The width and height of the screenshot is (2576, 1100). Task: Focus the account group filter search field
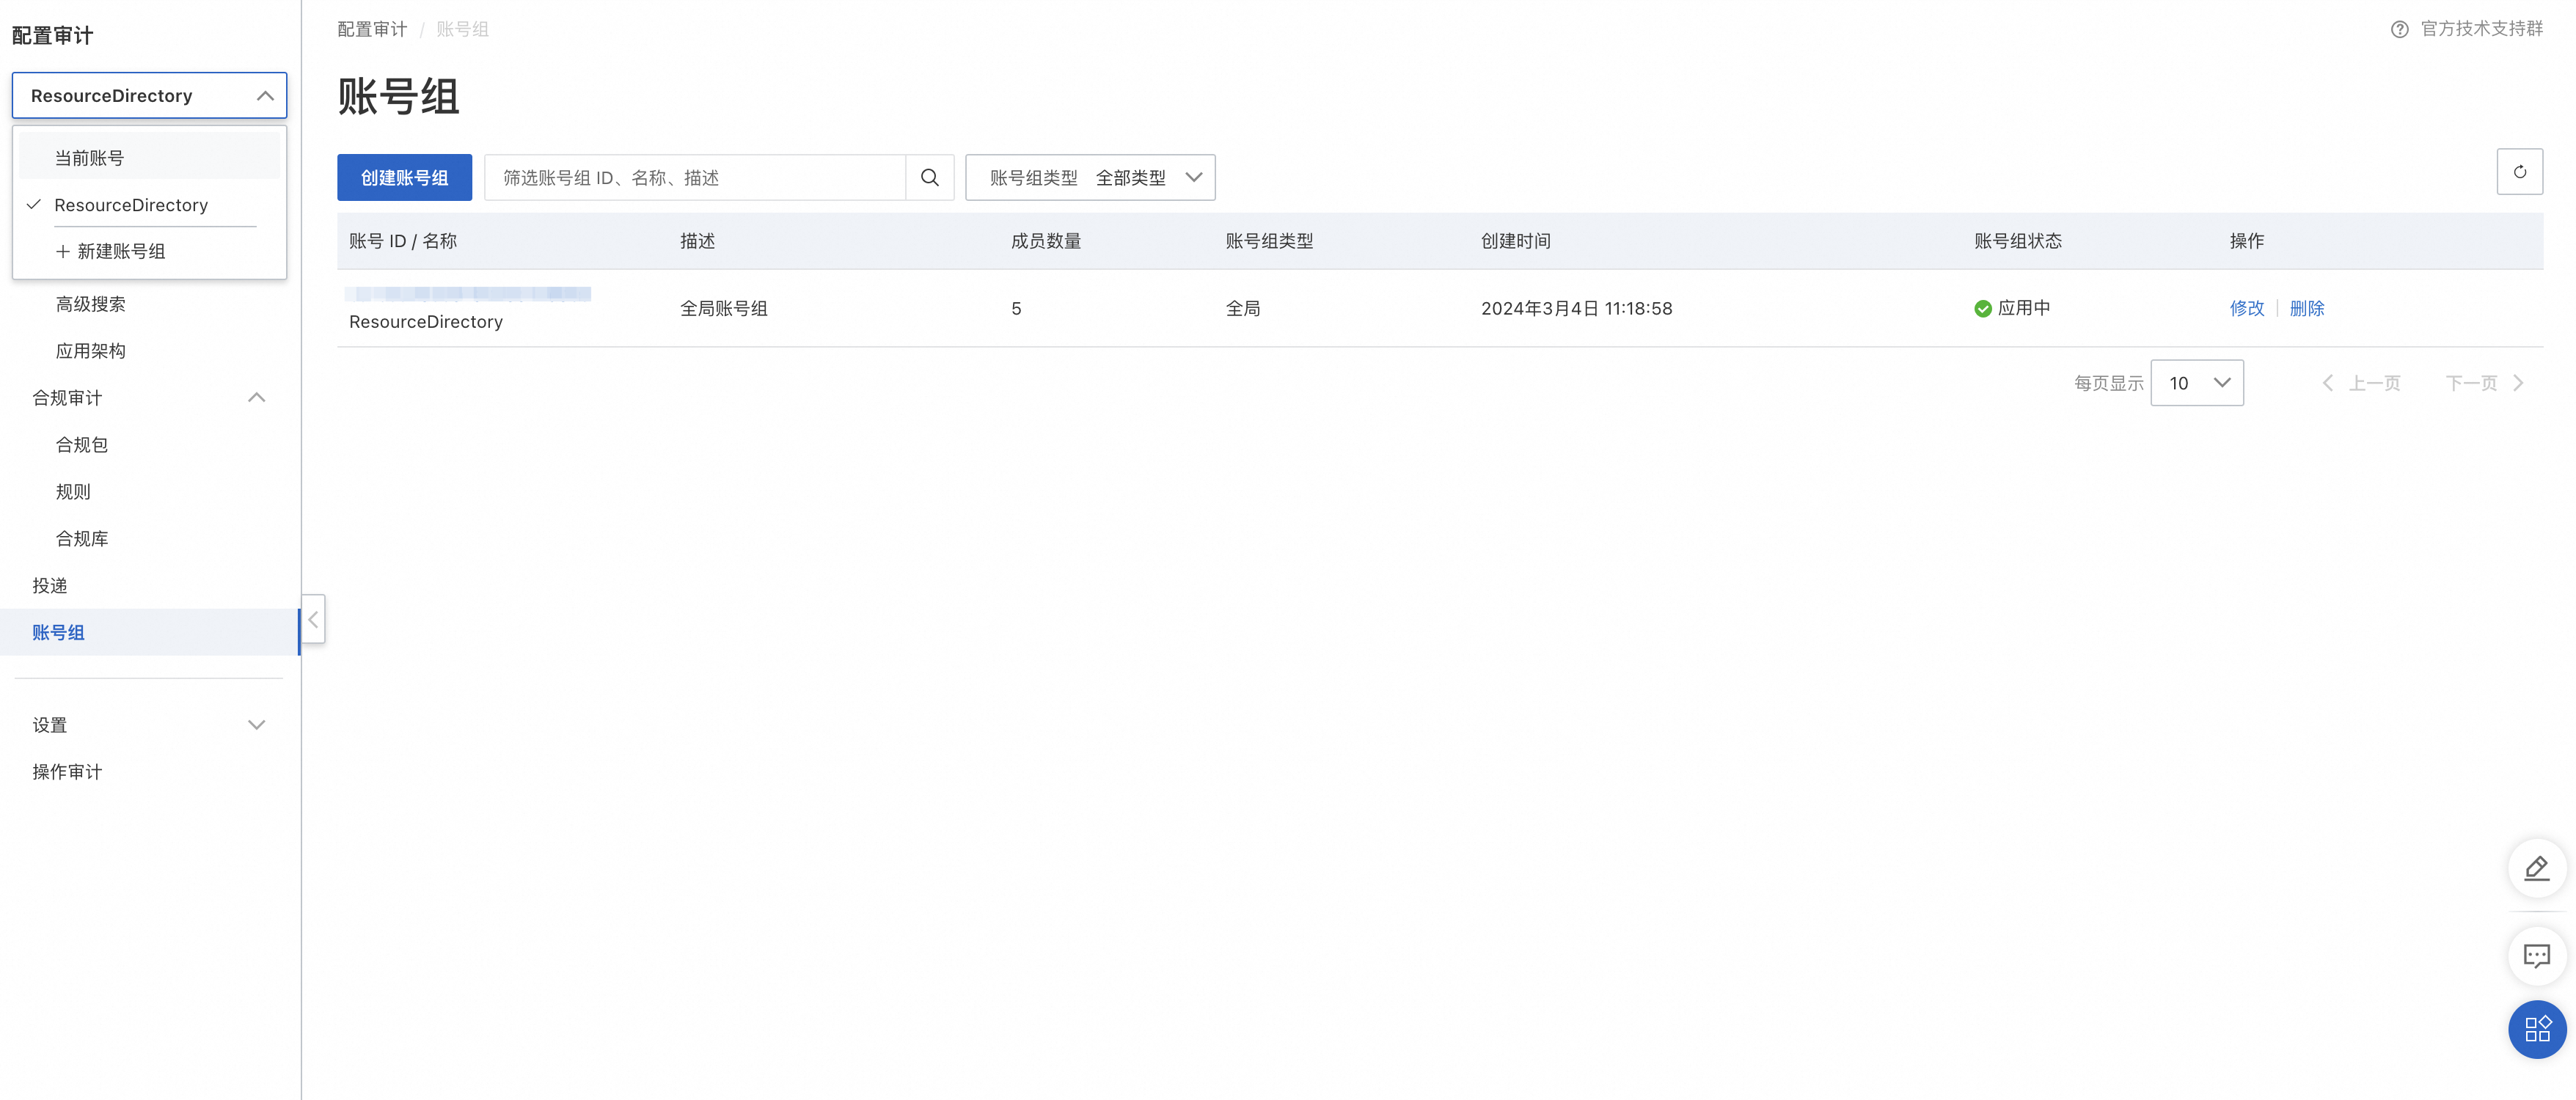[x=695, y=177]
